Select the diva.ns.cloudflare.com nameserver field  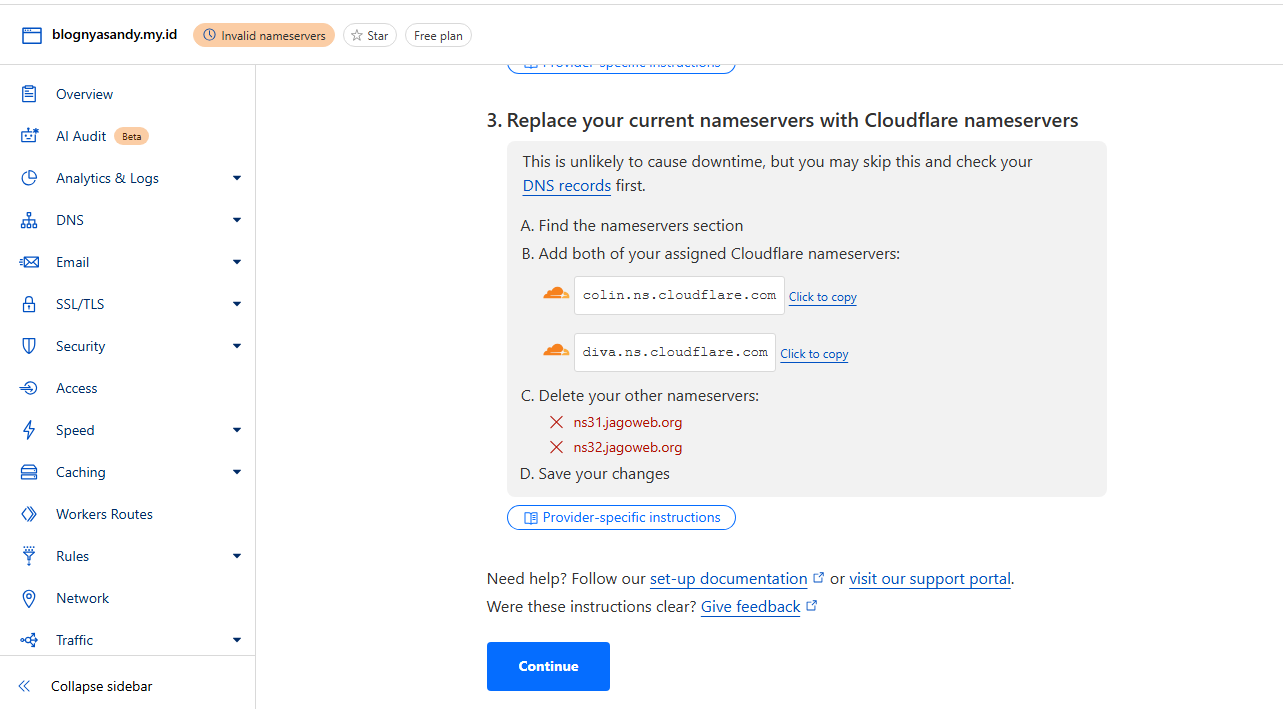point(675,352)
